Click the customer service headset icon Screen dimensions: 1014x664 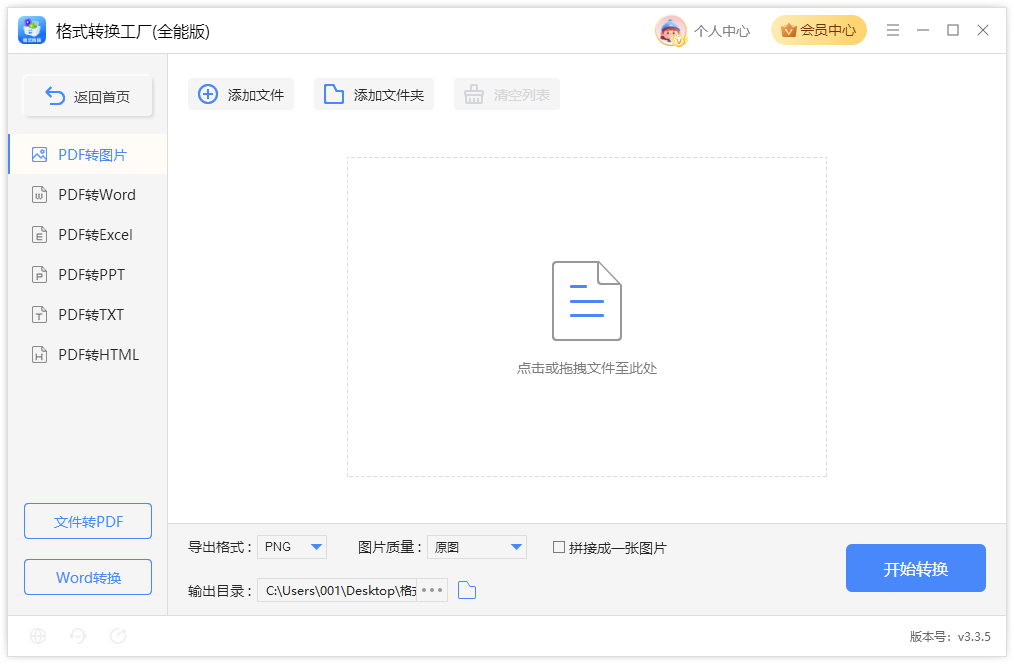pyautogui.click(x=78, y=636)
